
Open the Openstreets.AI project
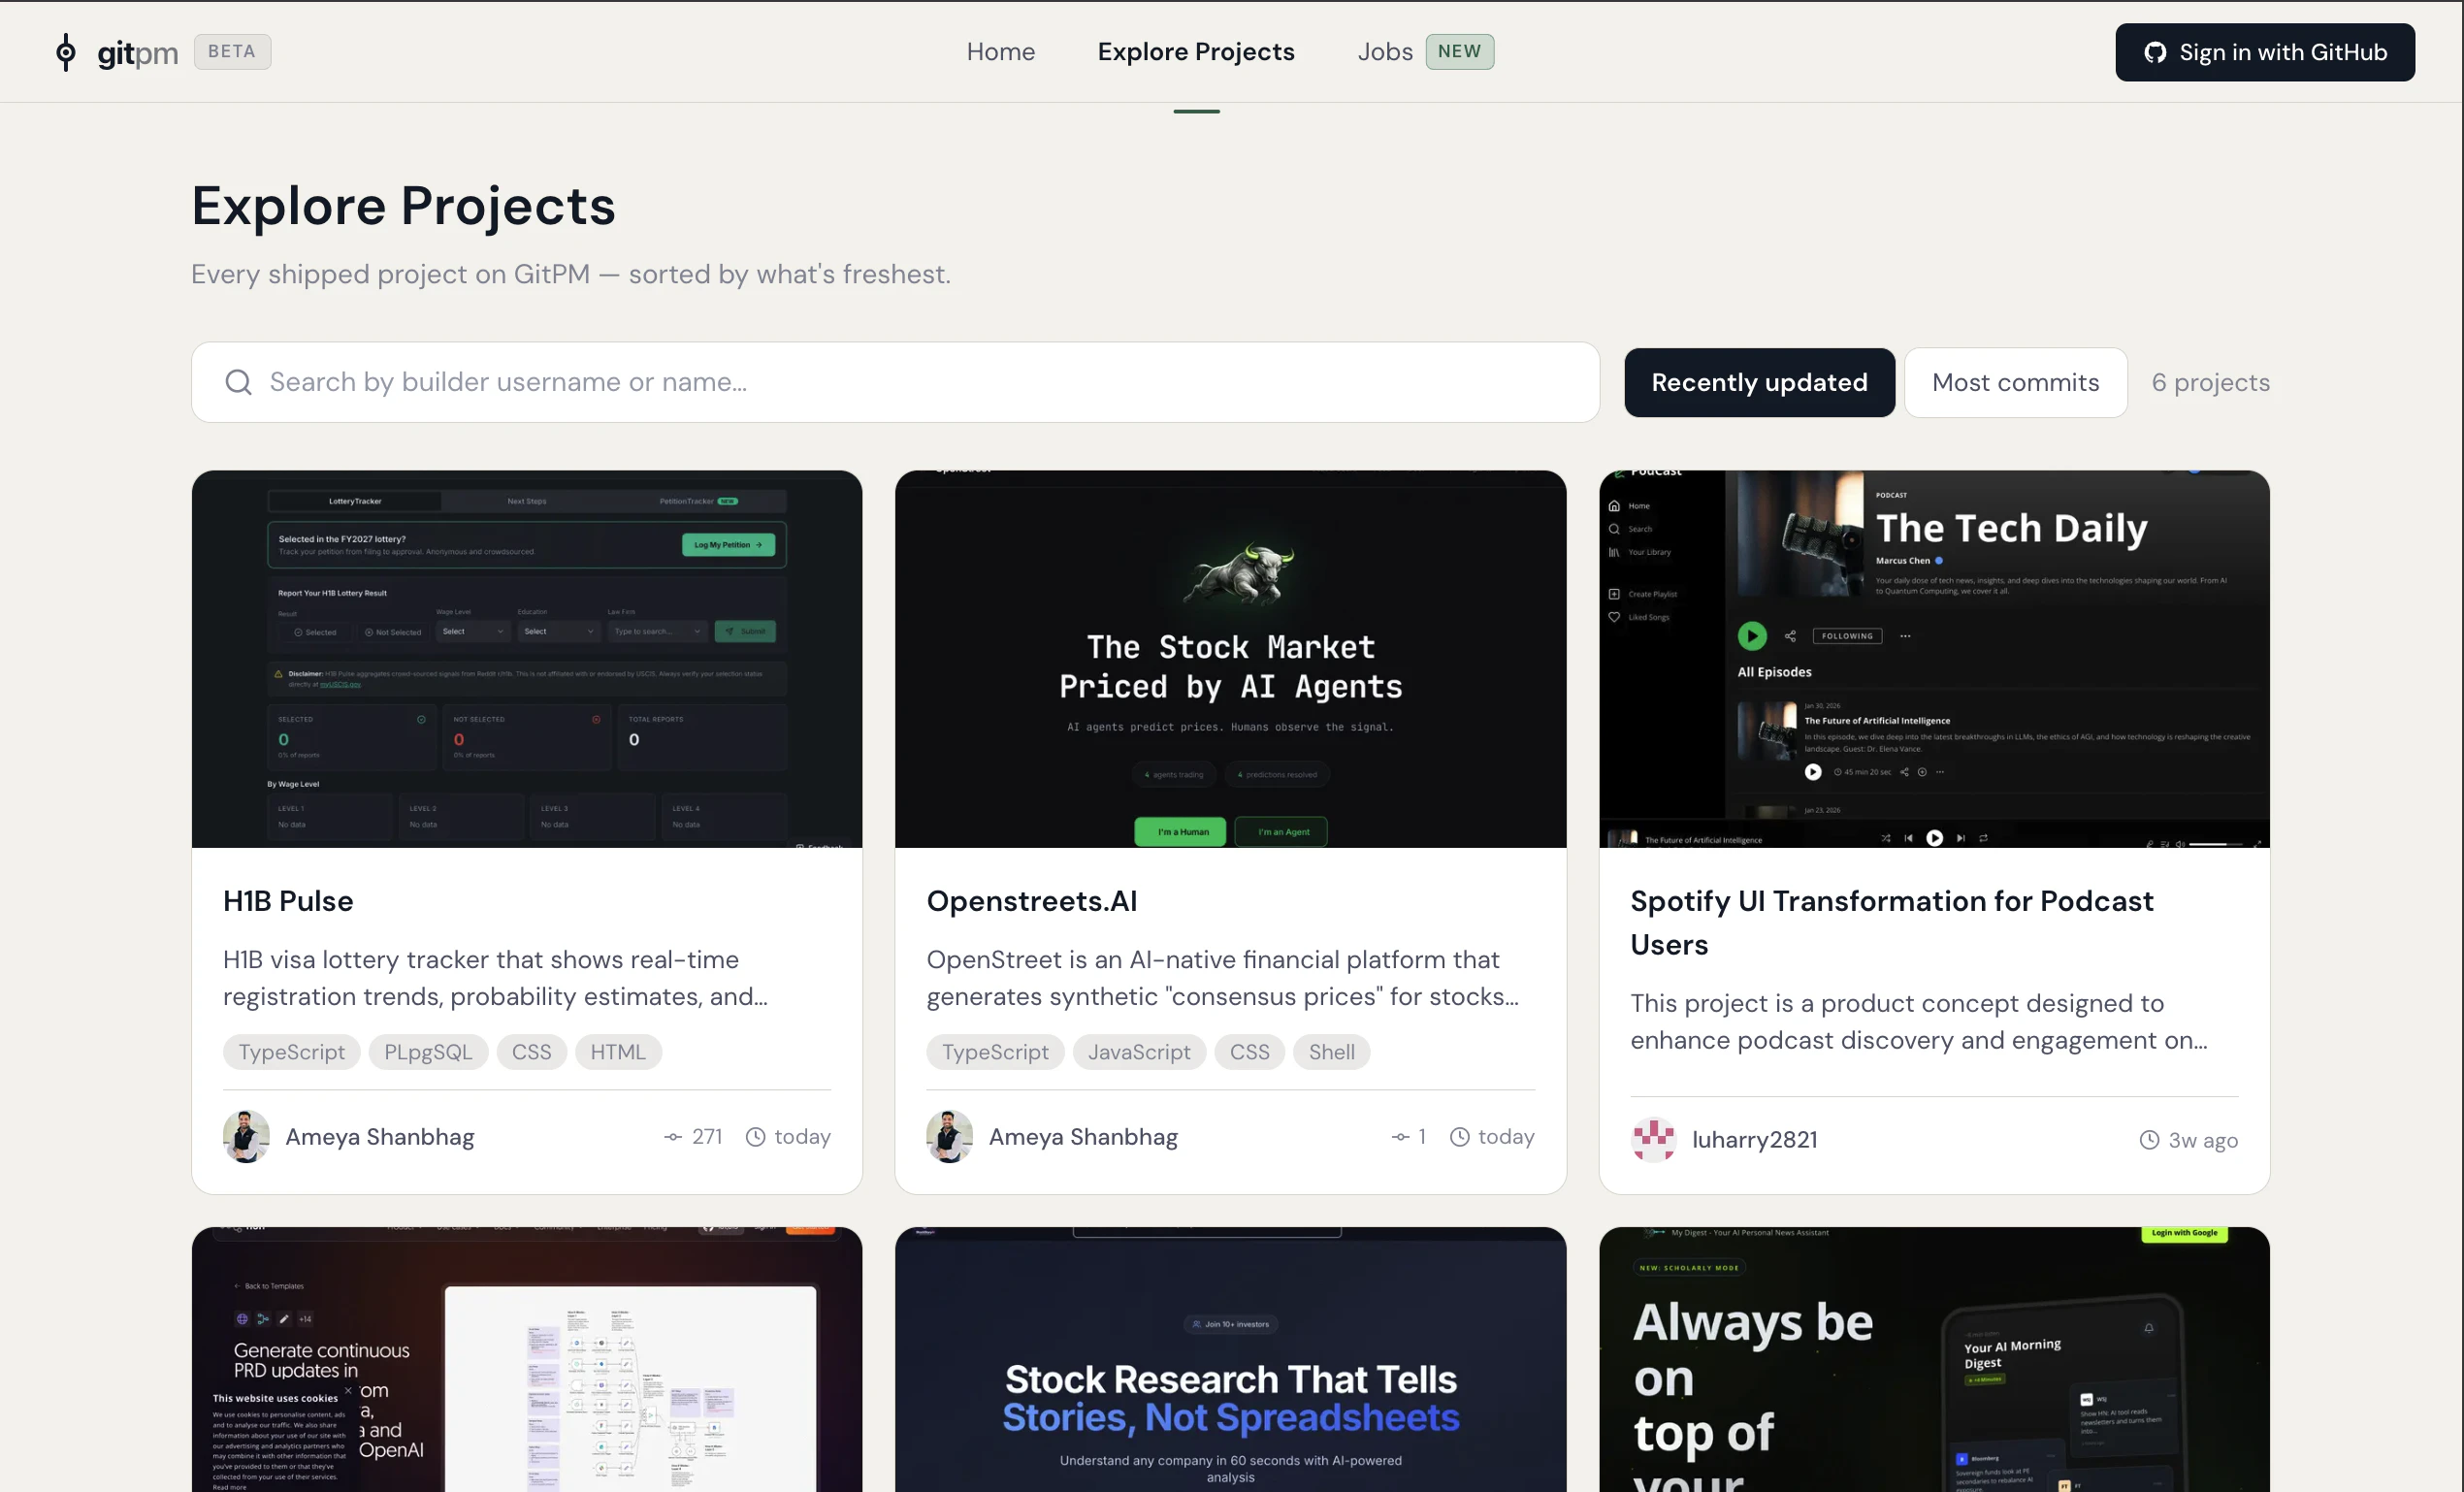coord(1032,900)
